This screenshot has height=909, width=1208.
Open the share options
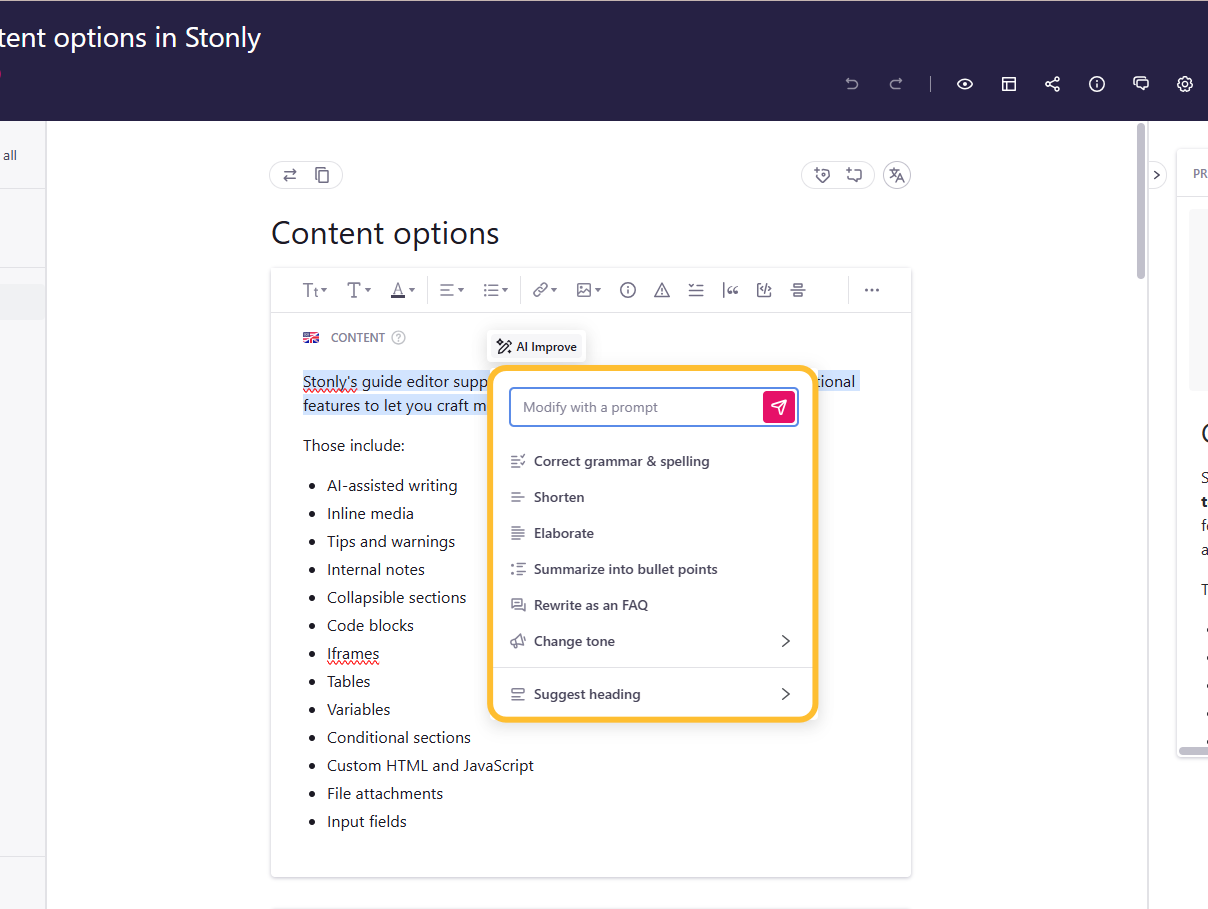1052,84
